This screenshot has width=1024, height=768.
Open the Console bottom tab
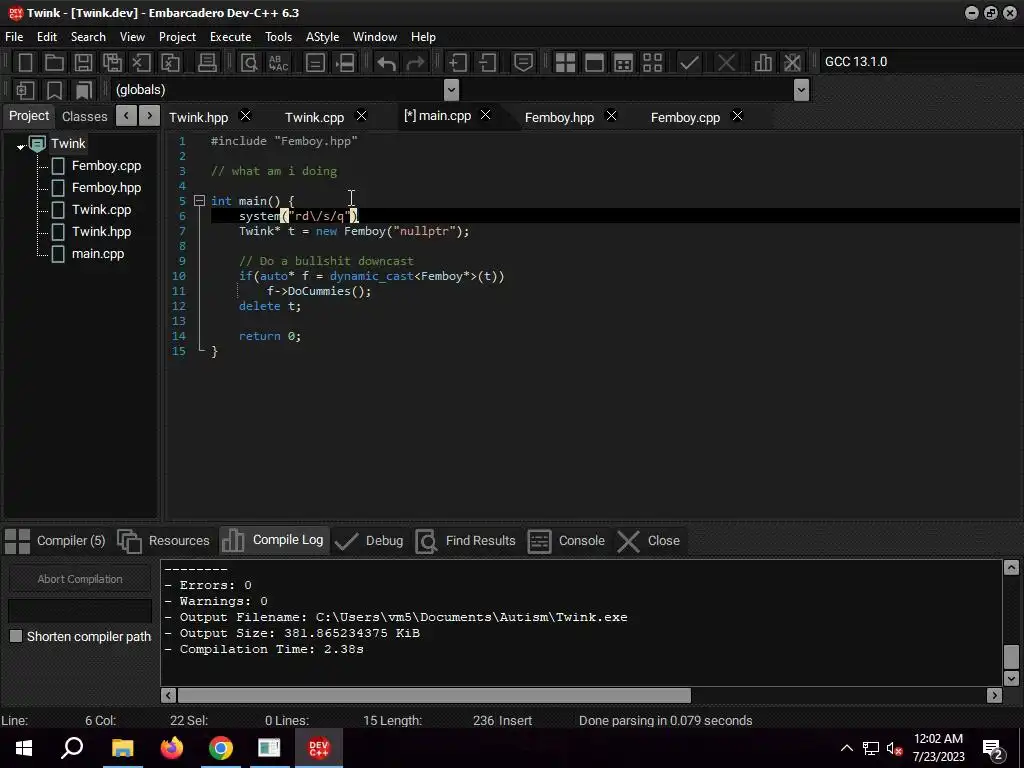(x=567, y=541)
